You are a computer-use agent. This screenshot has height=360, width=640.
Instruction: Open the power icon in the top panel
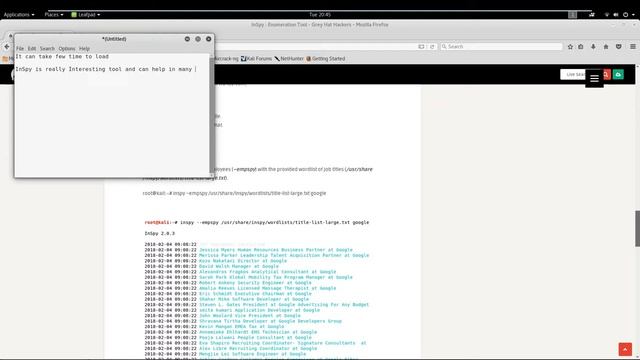point(625,15)
